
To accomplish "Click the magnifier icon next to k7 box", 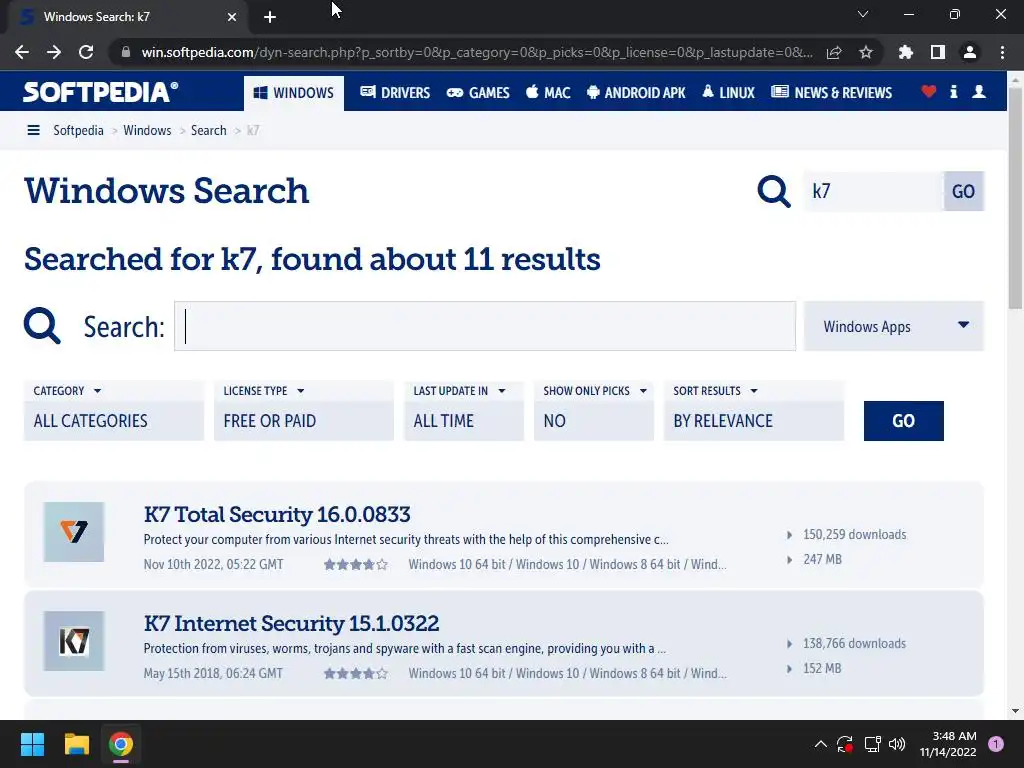I will [774, 191].
